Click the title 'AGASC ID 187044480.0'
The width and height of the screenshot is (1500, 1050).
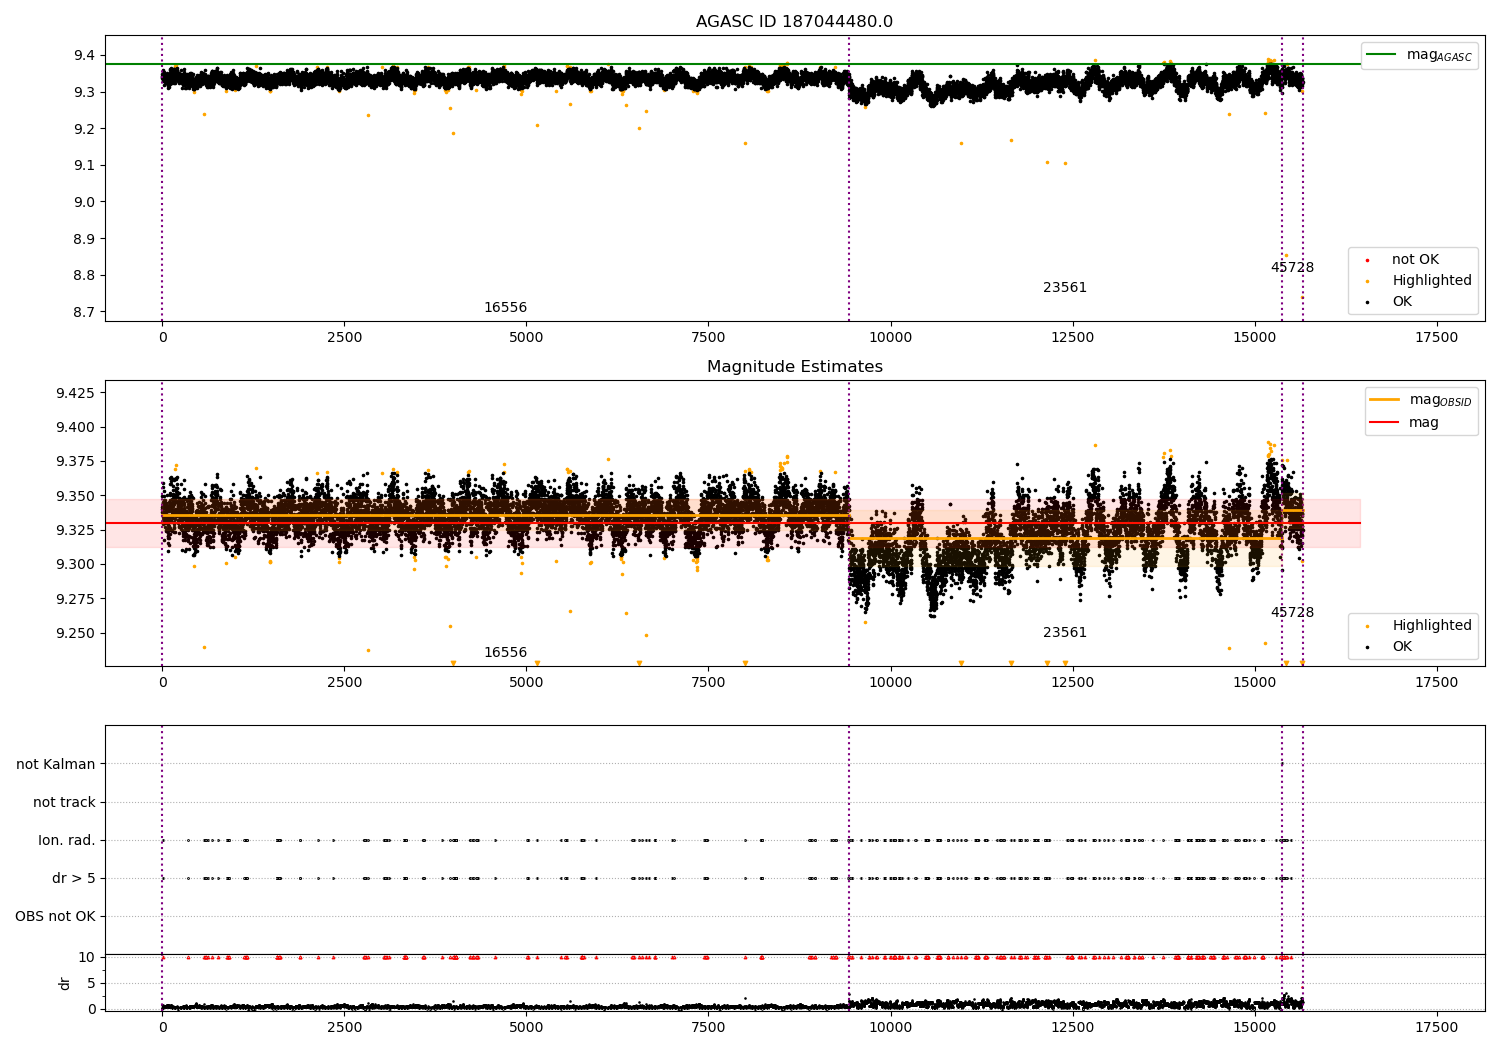pyautogui.click(x=794, y=22)
